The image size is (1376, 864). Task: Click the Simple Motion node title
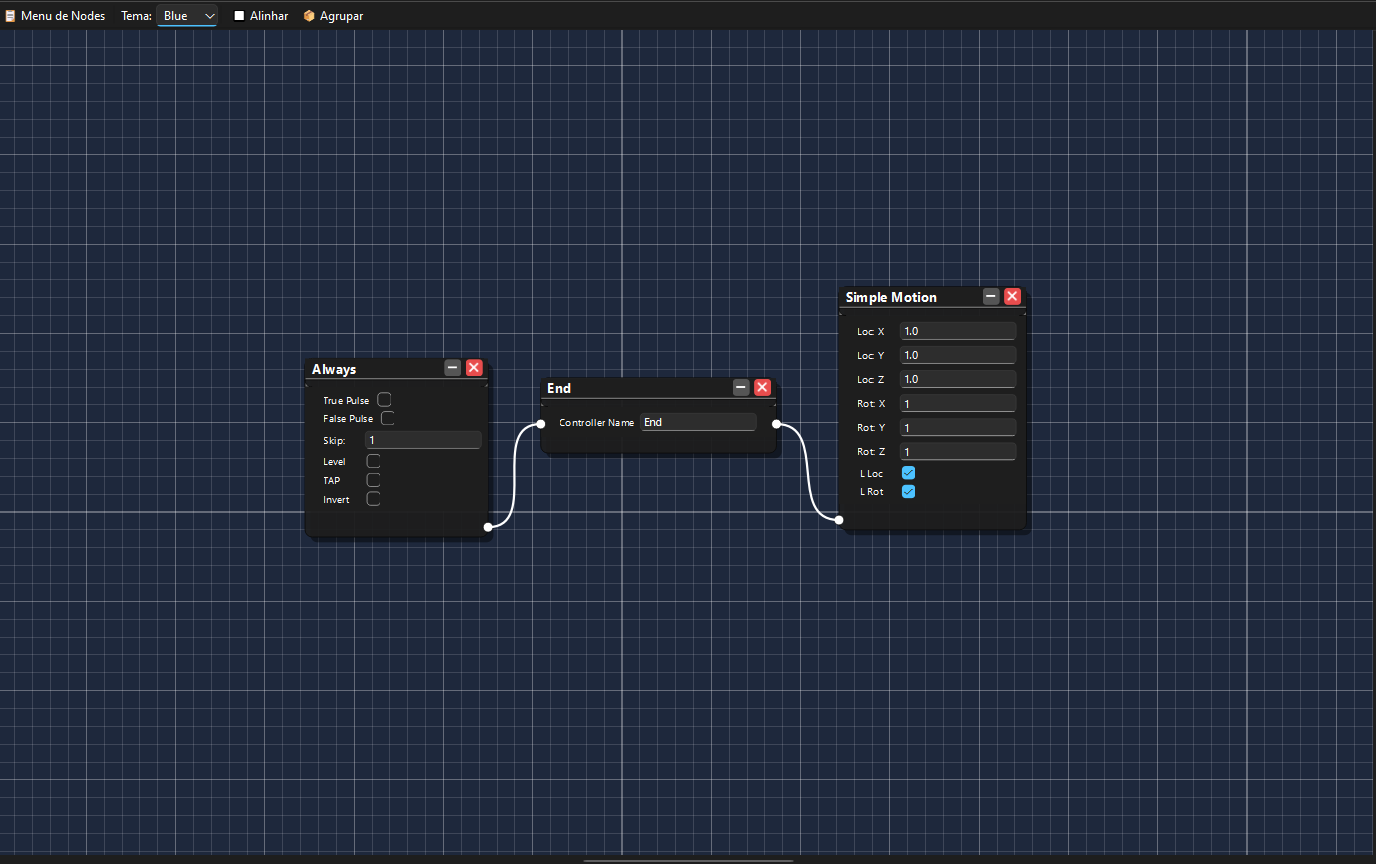pyautogui.click(x=891, y=297)
